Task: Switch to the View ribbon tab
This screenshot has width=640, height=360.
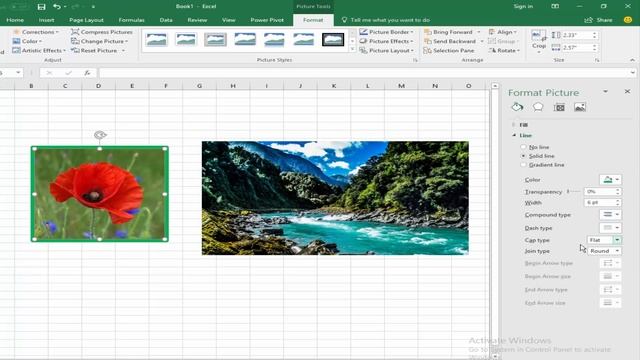Action: pos(229,20)
